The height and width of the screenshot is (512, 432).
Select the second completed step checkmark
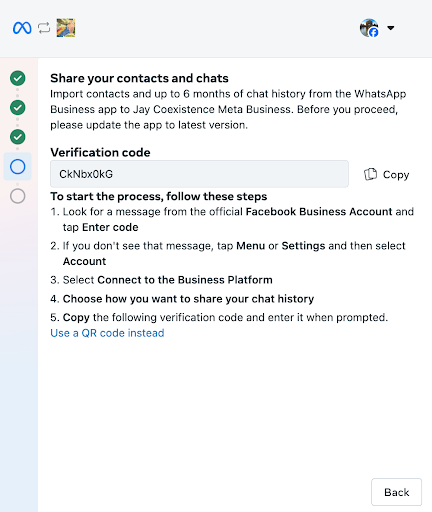(18, 108)
